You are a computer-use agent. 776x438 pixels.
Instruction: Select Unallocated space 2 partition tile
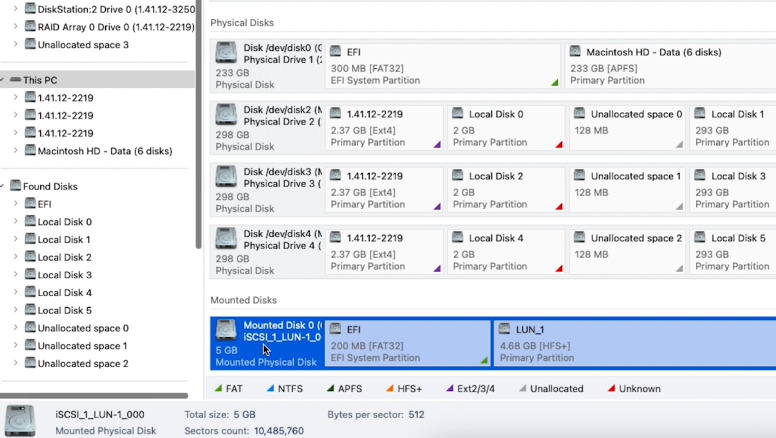[x=627, y=252]
